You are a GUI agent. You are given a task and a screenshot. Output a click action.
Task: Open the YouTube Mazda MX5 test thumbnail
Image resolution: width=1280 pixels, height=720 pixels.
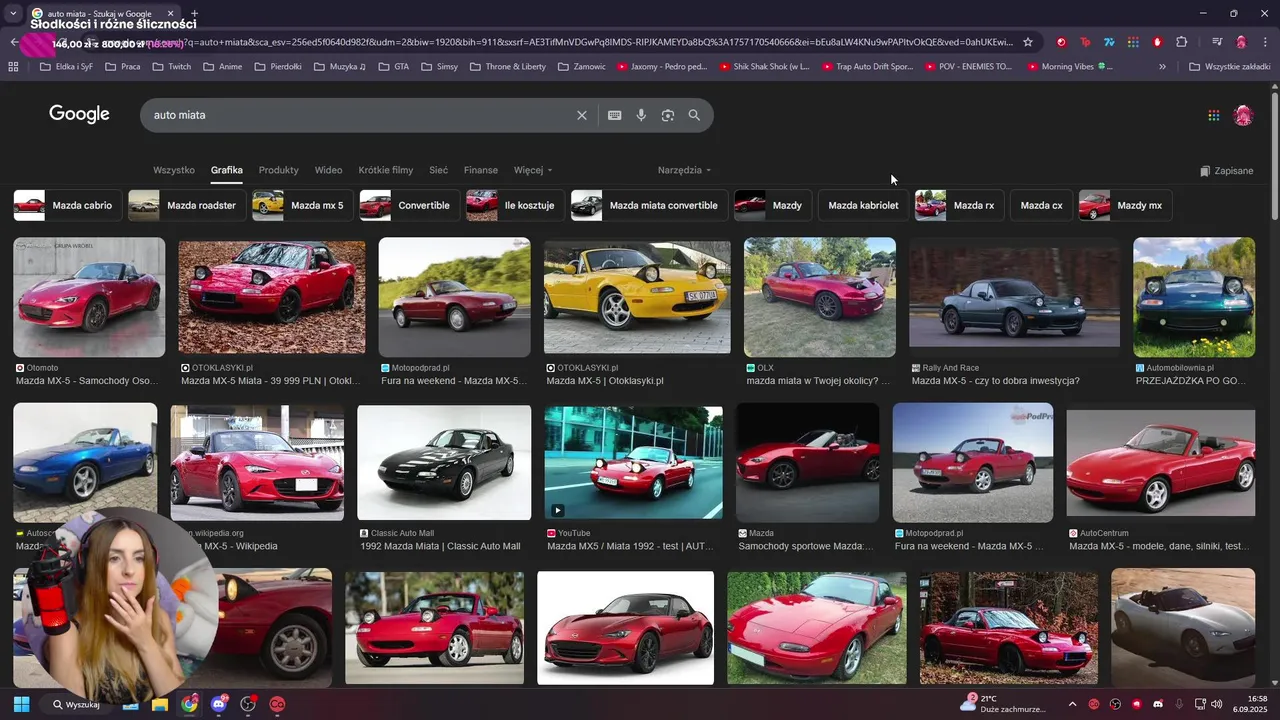click(633, 462)
